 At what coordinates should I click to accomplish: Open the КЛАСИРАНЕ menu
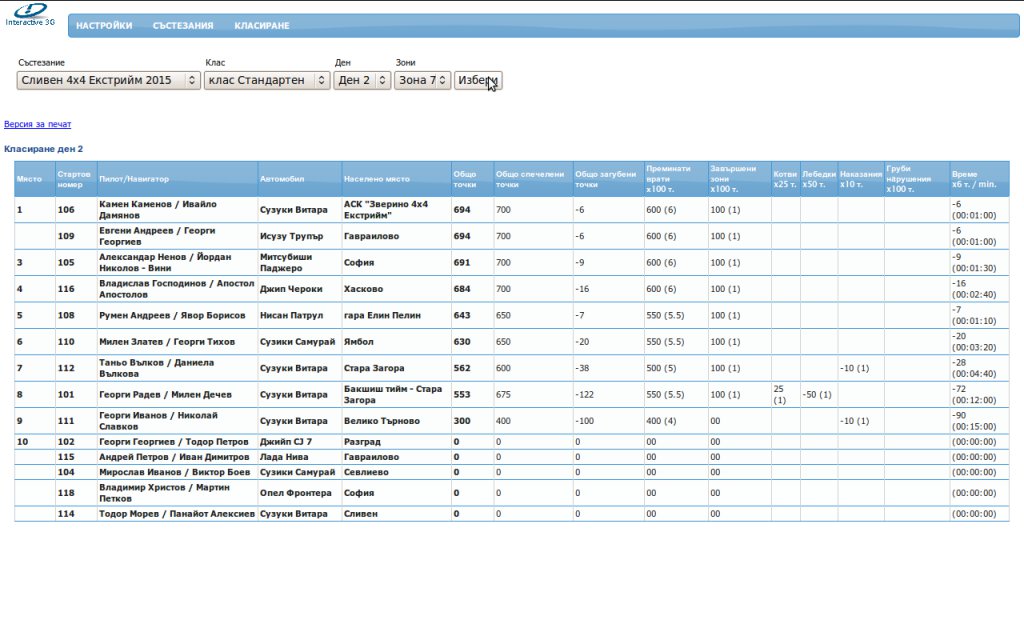click(261, 26)
